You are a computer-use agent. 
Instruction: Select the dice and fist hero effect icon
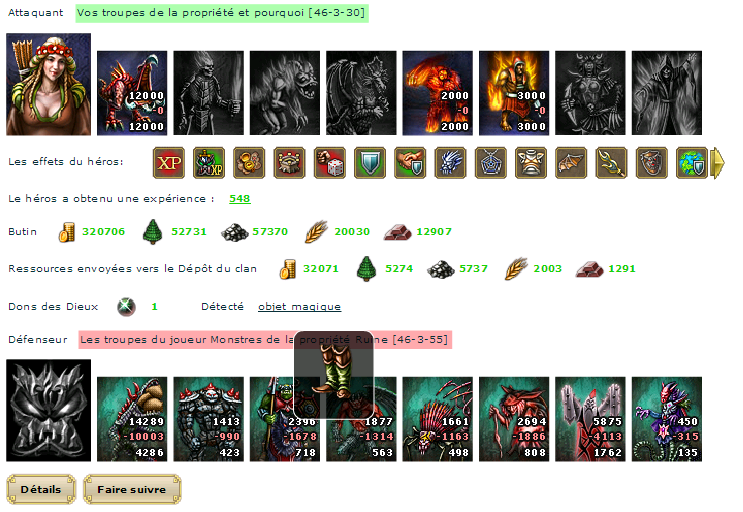pos(330,163)
